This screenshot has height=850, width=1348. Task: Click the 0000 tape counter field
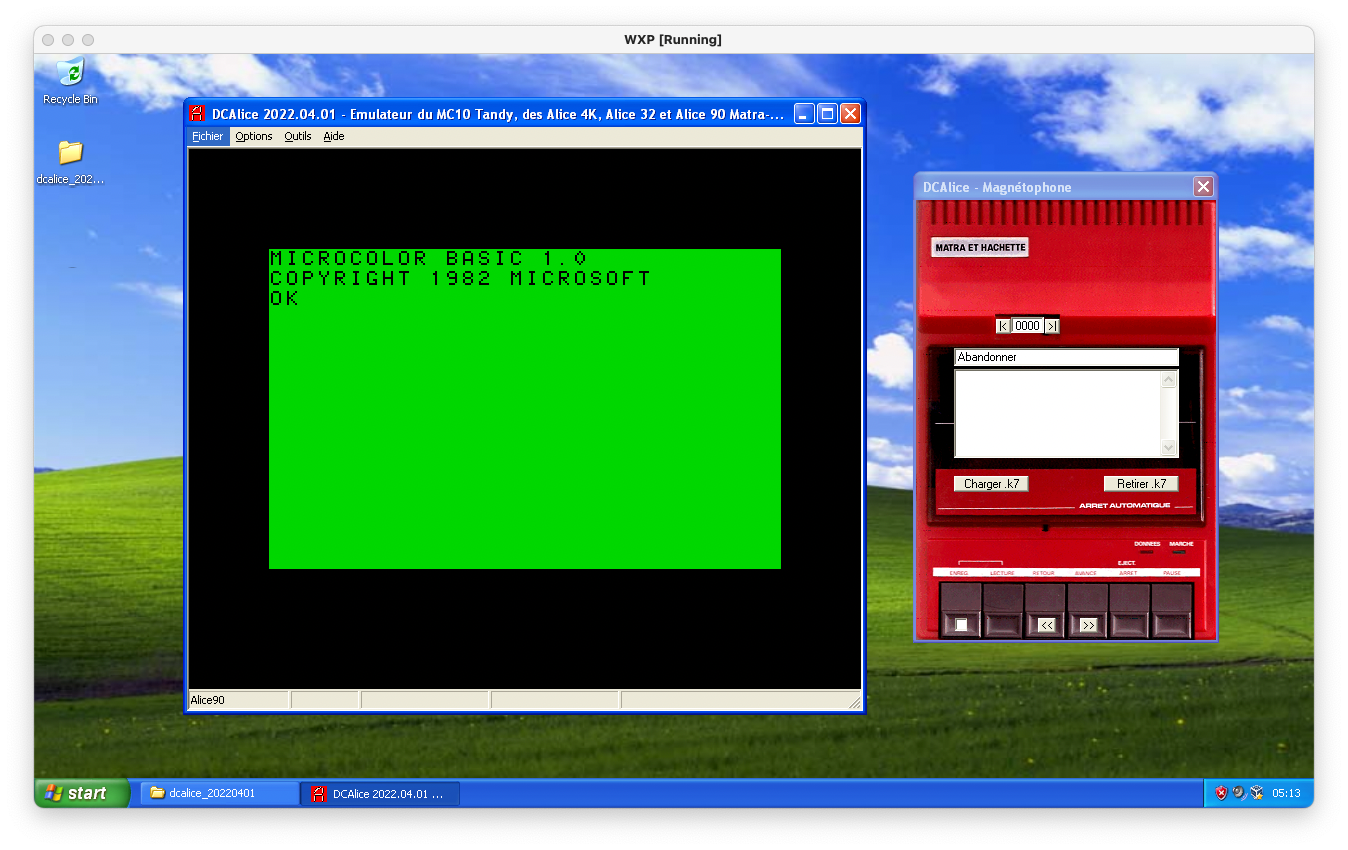click(1027, 326)
